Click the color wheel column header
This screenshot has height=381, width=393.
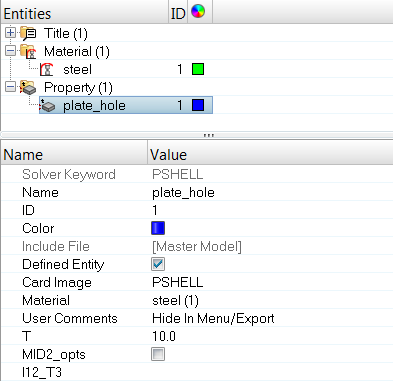[198, 12]
